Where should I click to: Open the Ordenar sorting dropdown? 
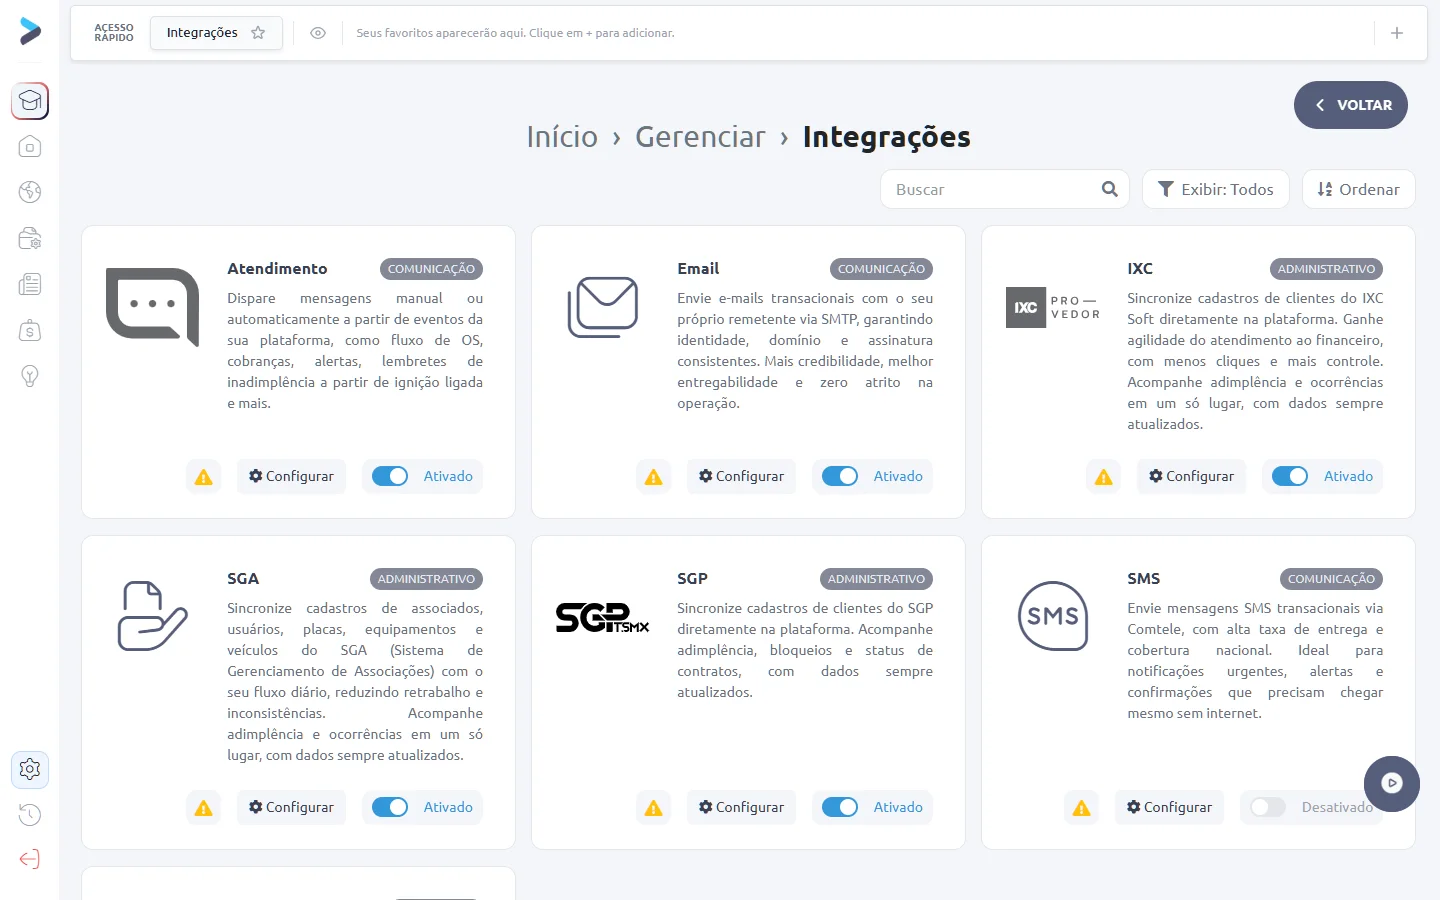(1358, 189)
